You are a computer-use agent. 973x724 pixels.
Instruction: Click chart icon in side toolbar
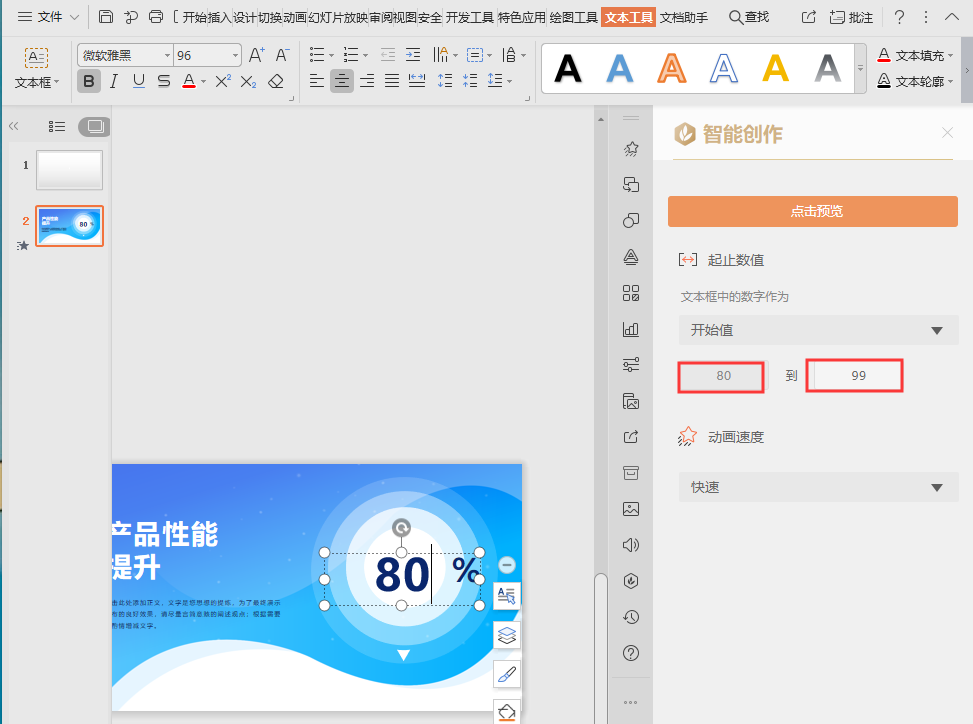(631, 329)
